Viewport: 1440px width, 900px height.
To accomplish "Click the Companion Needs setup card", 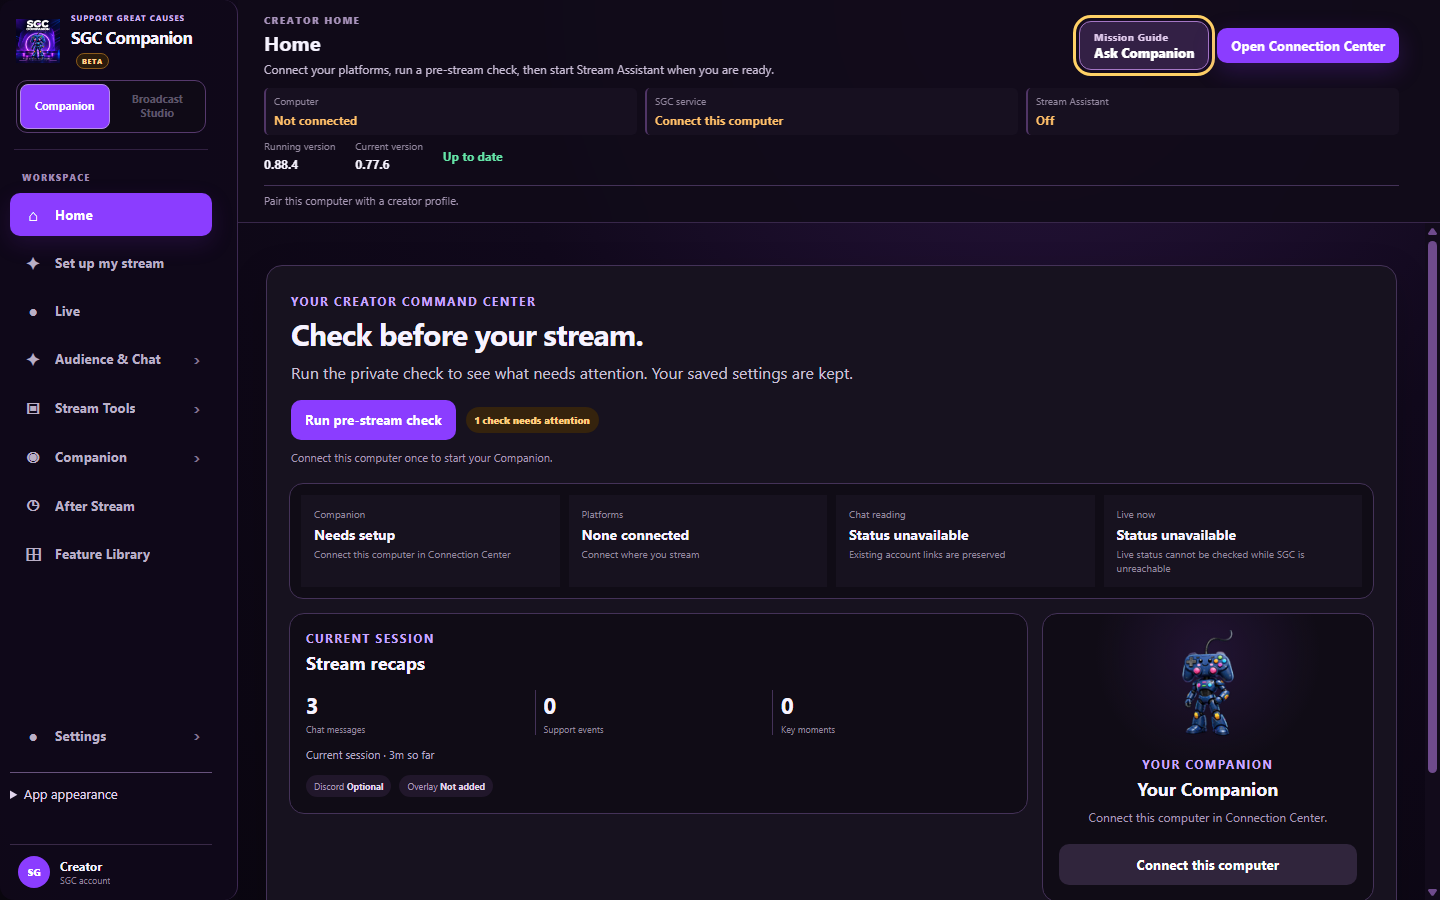I will [431, 541].
